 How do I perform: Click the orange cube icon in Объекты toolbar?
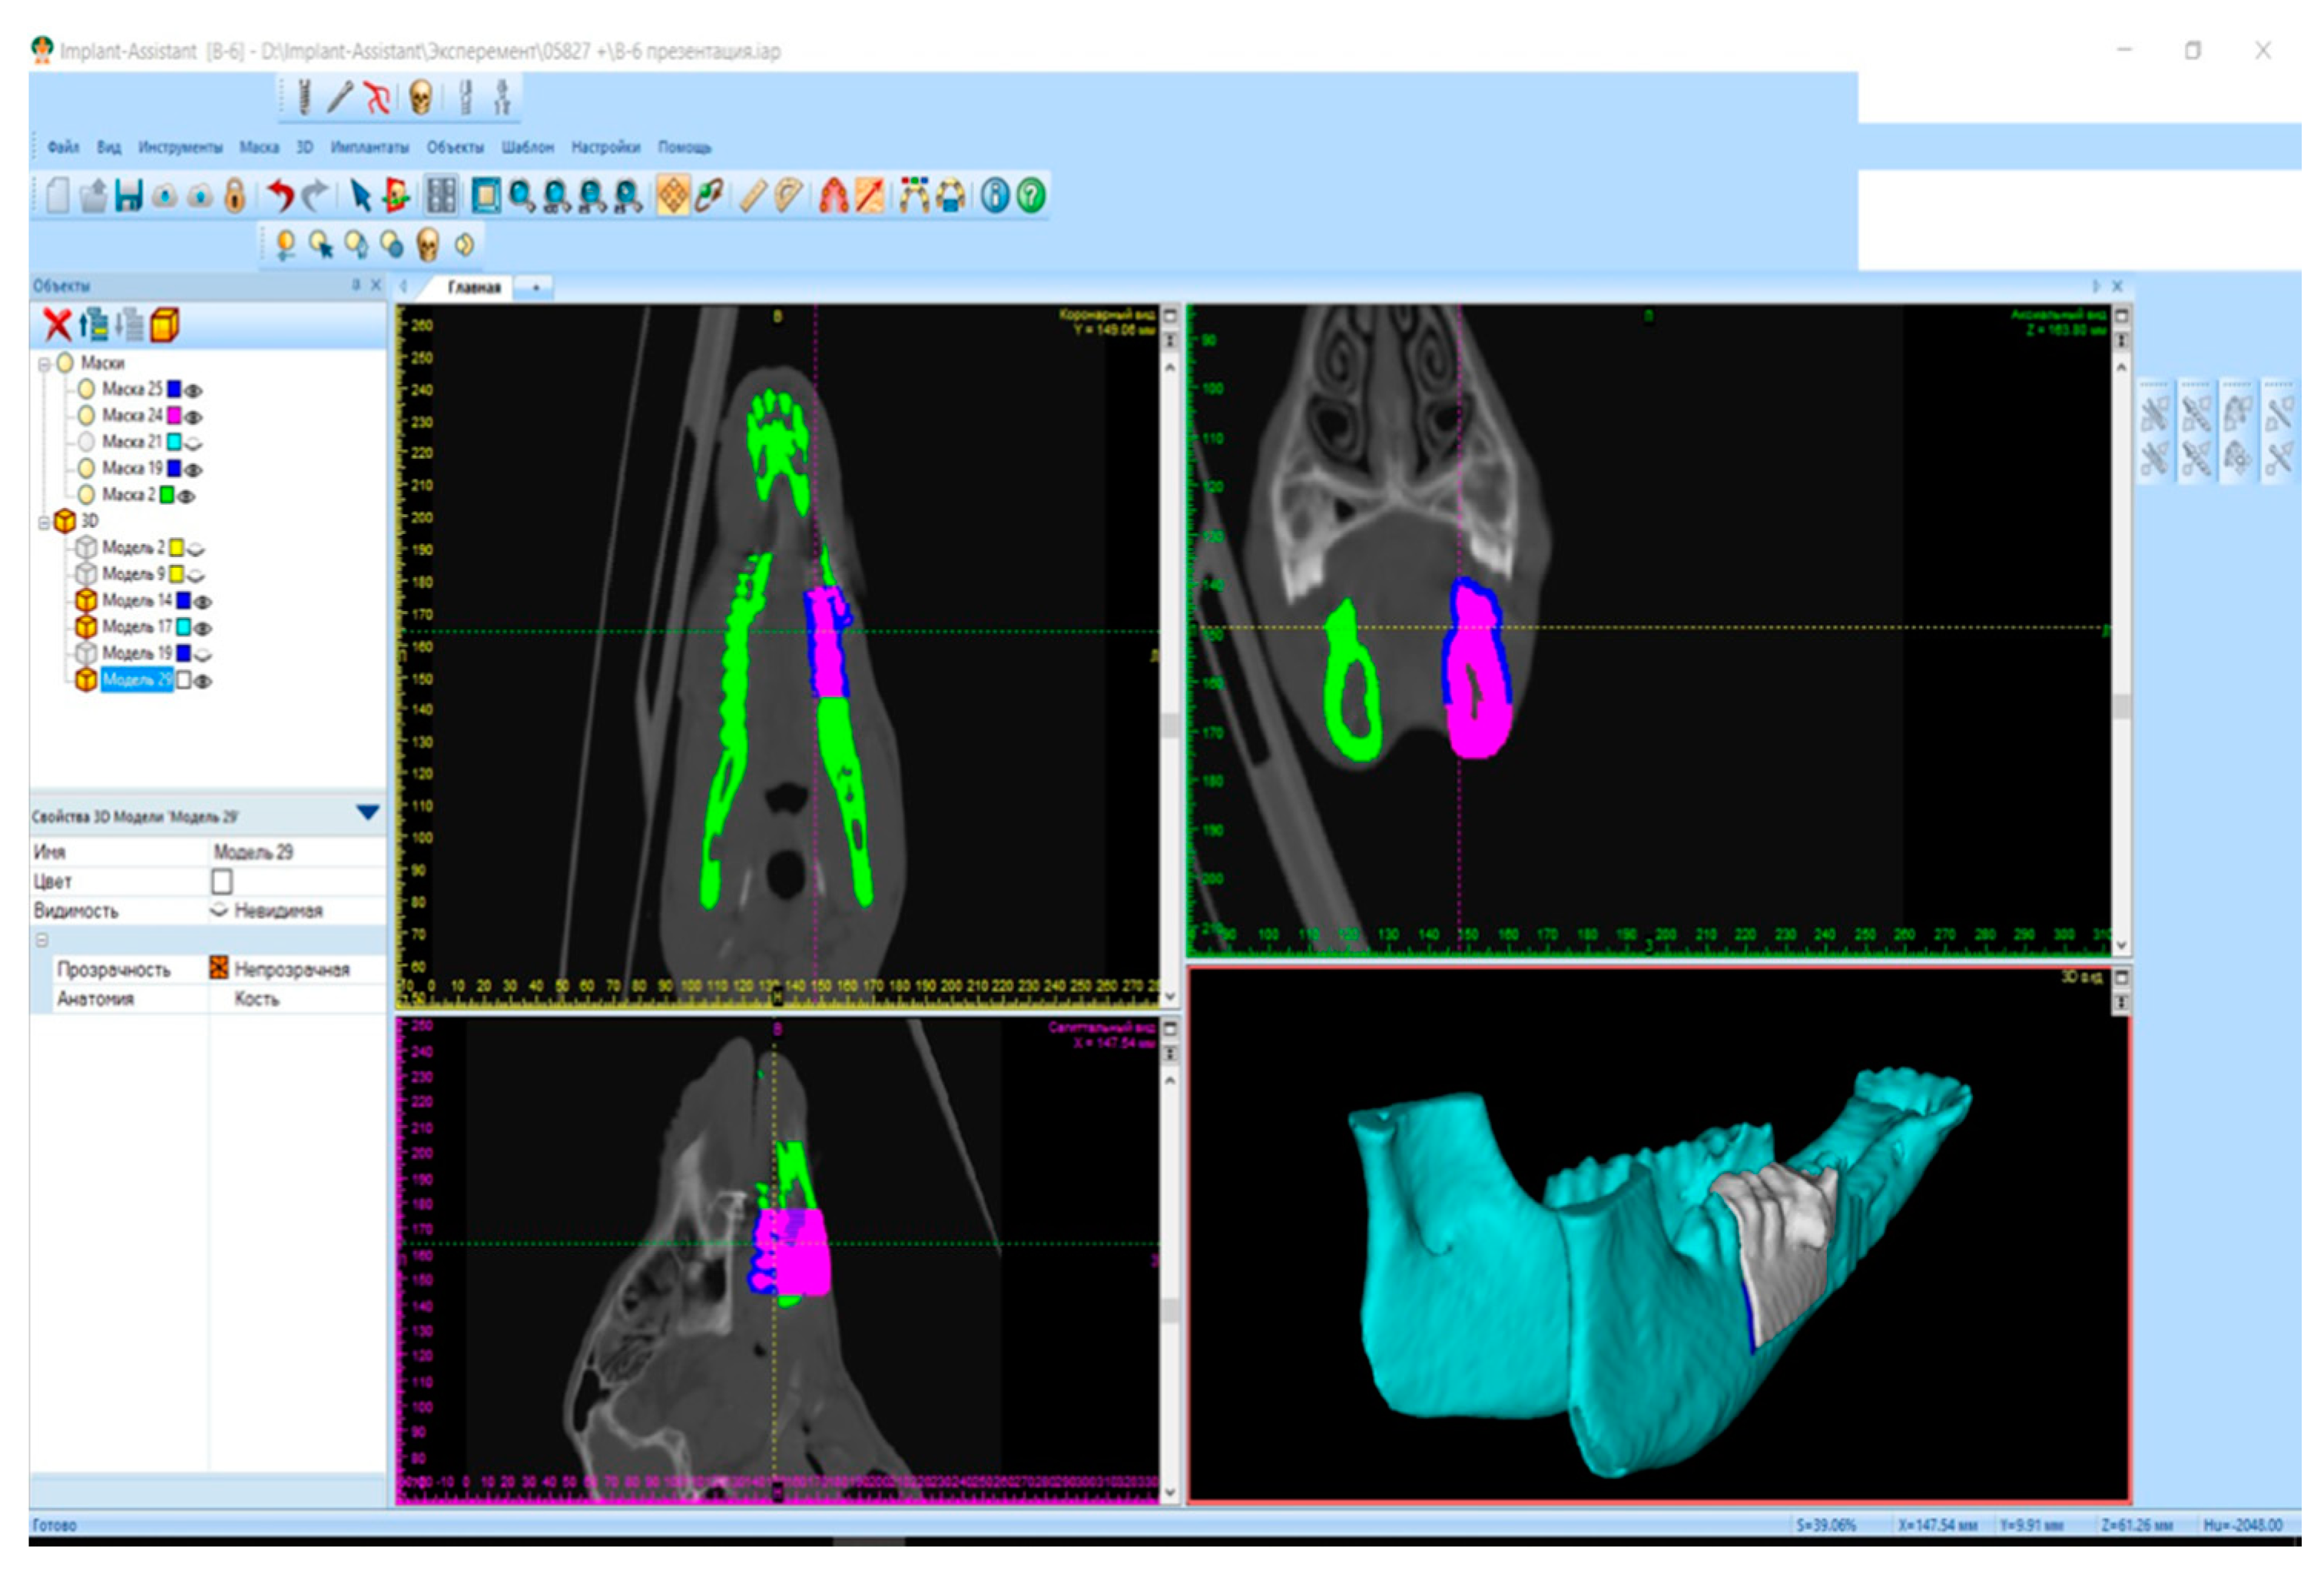click(164, 325)
